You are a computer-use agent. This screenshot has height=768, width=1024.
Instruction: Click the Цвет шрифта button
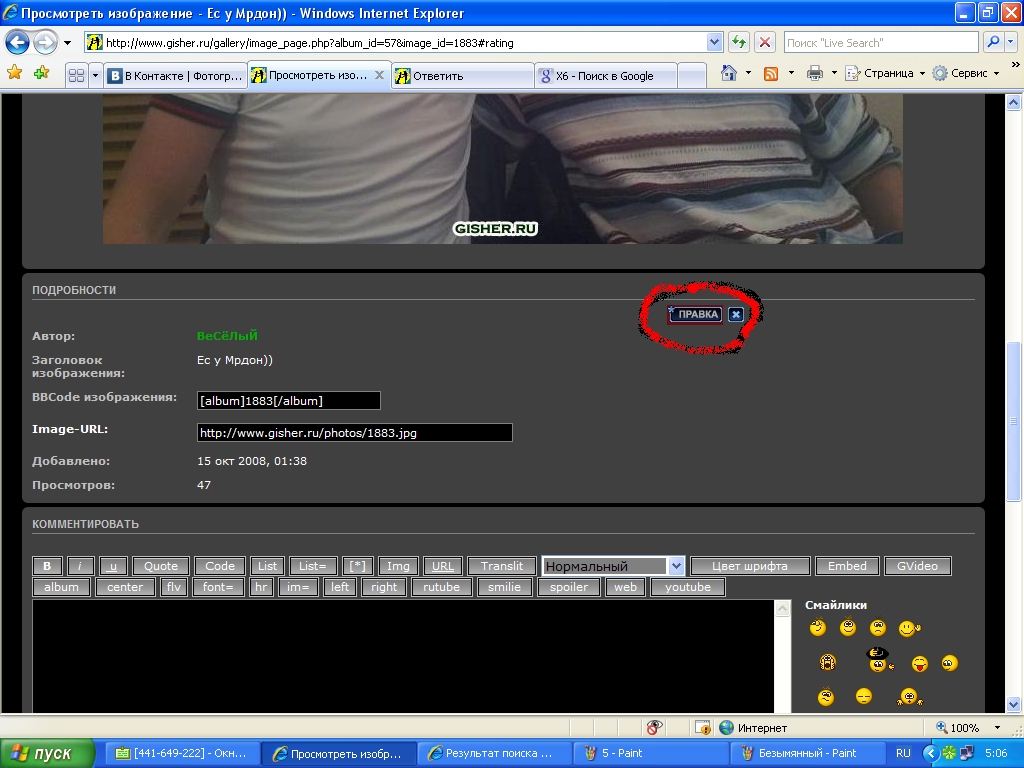point(749,566)
